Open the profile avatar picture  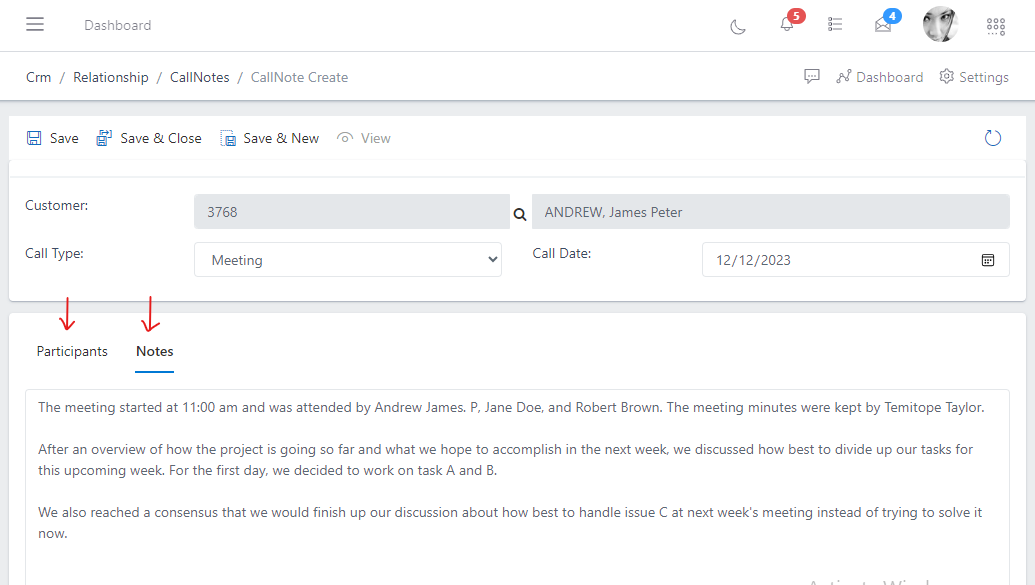(940, 24)
